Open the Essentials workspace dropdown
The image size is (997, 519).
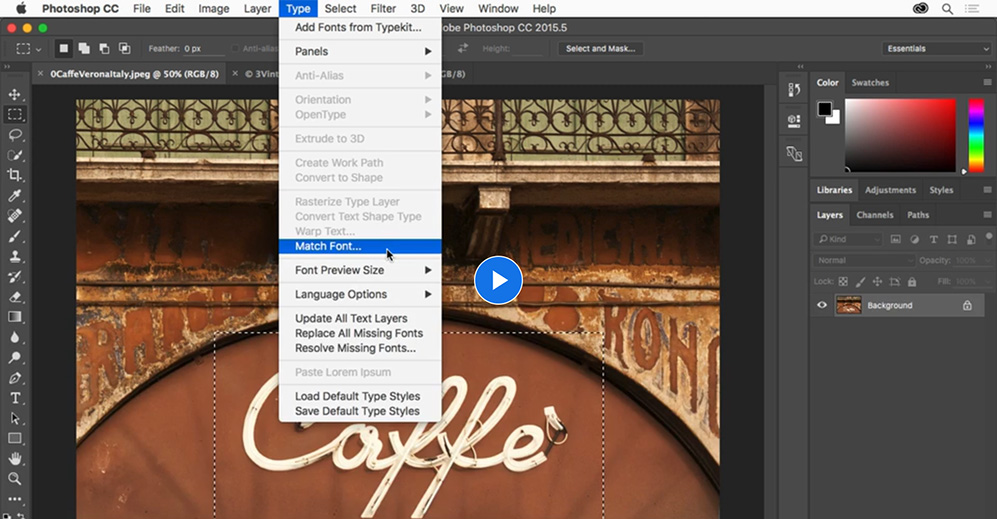coord(936,48)
